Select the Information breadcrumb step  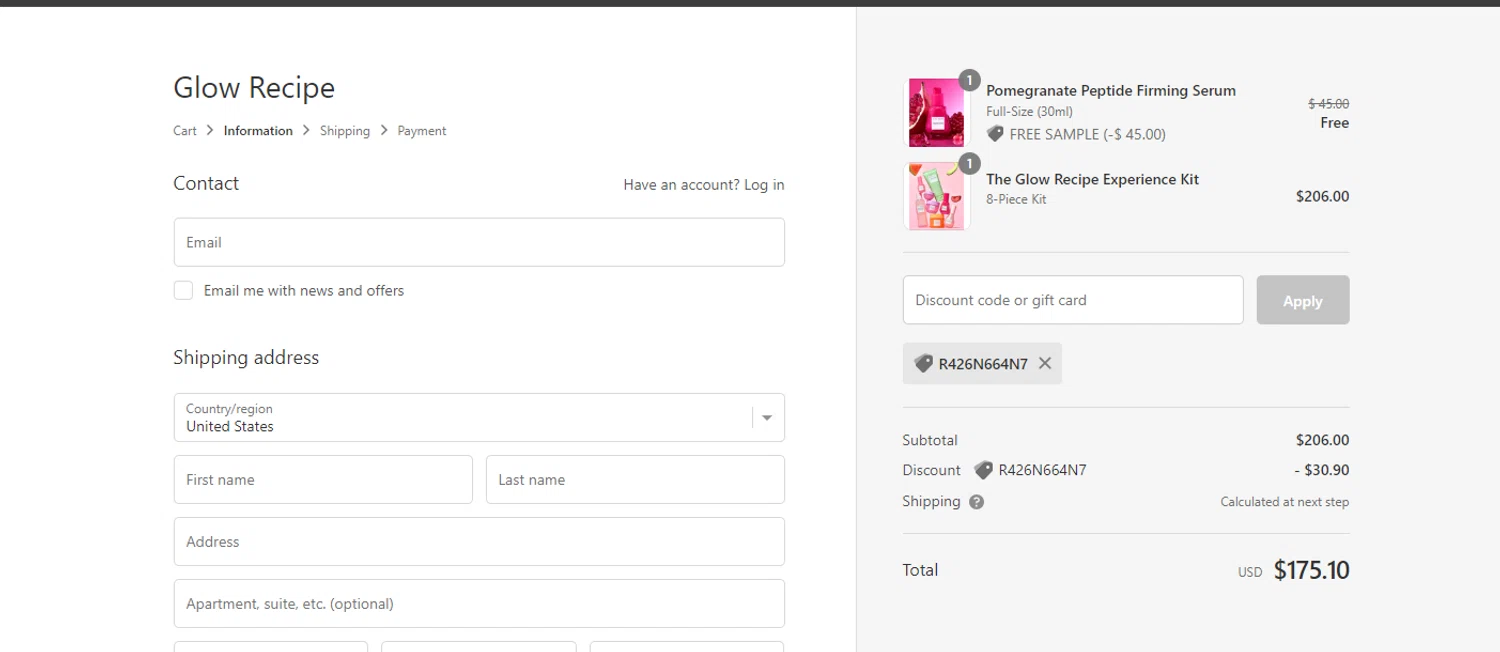[258, 131]
